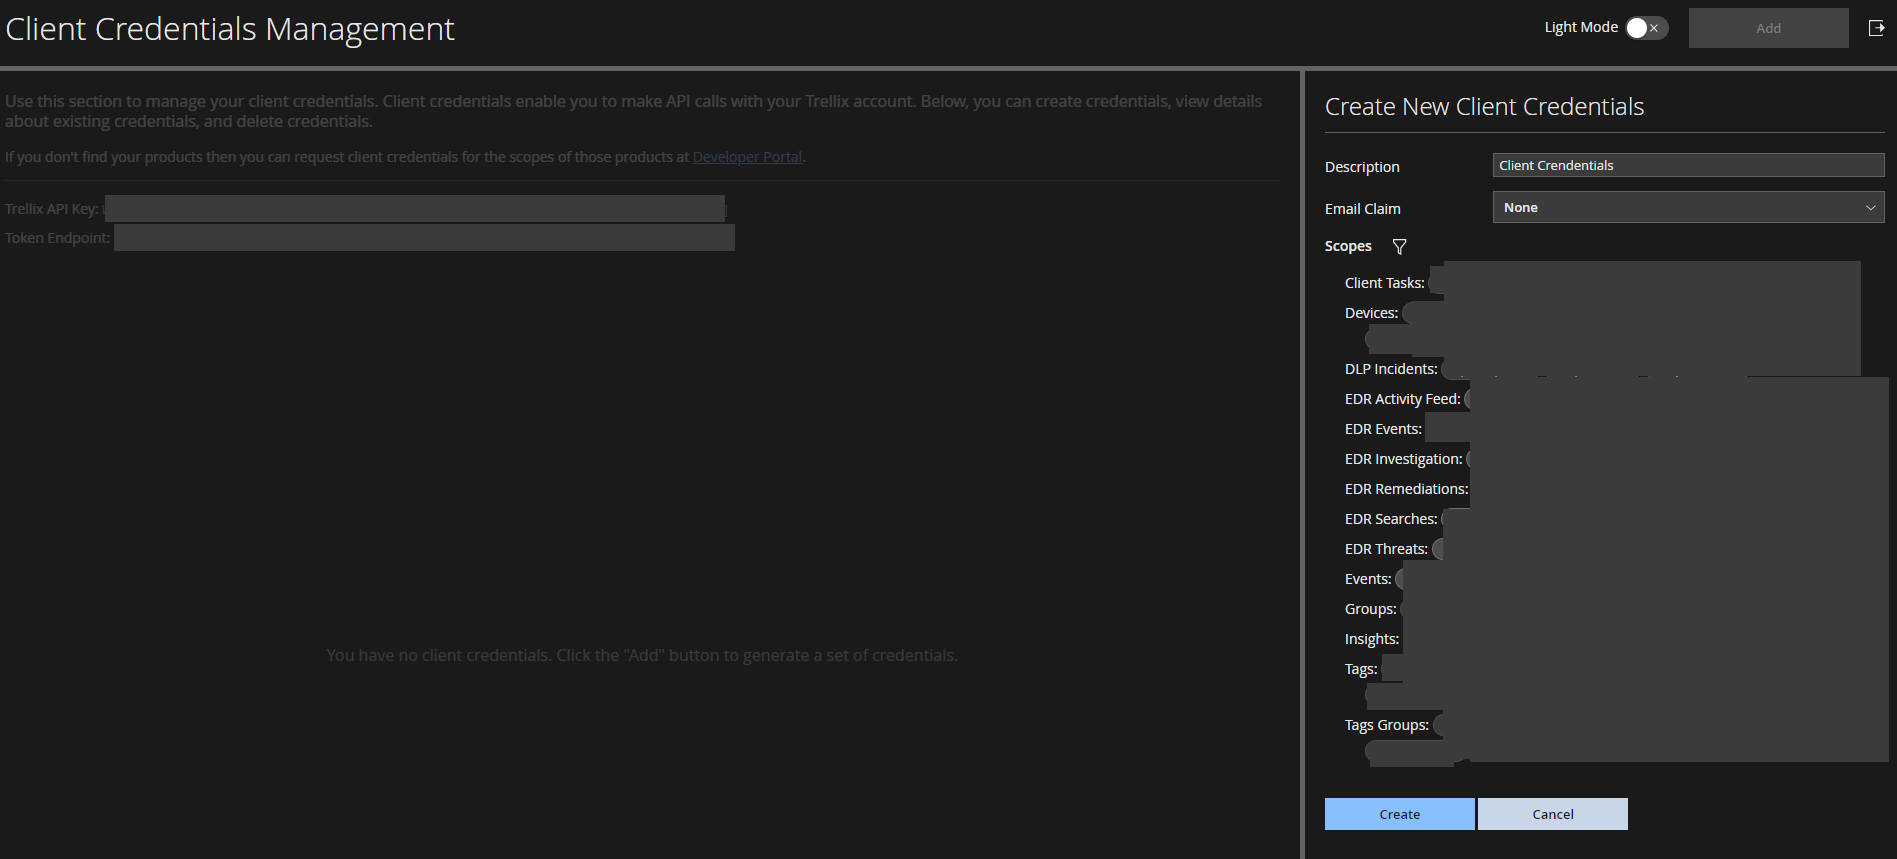Click the "Client Credentials Management" page title
Viewport: 1897px width, 859px height.
pyautogui.click(x=230, y=29)
